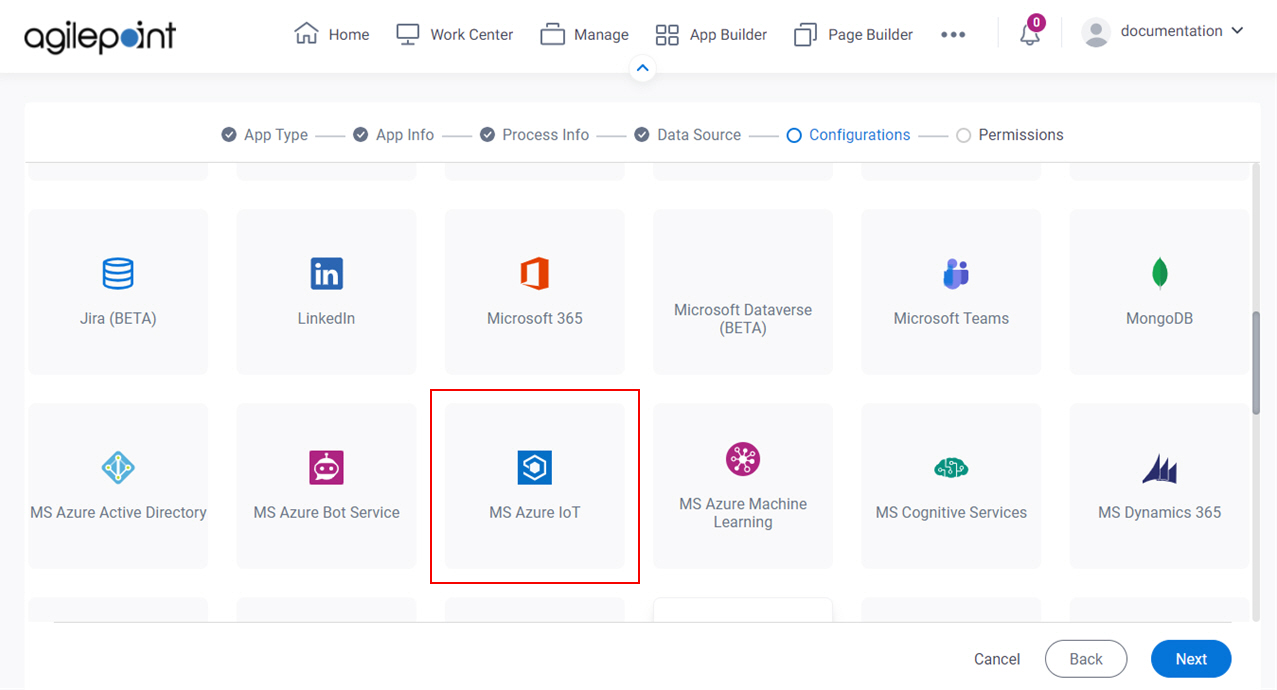Click the MongoDB label
Screen dimensions: 1277x690
point(1160,319)
